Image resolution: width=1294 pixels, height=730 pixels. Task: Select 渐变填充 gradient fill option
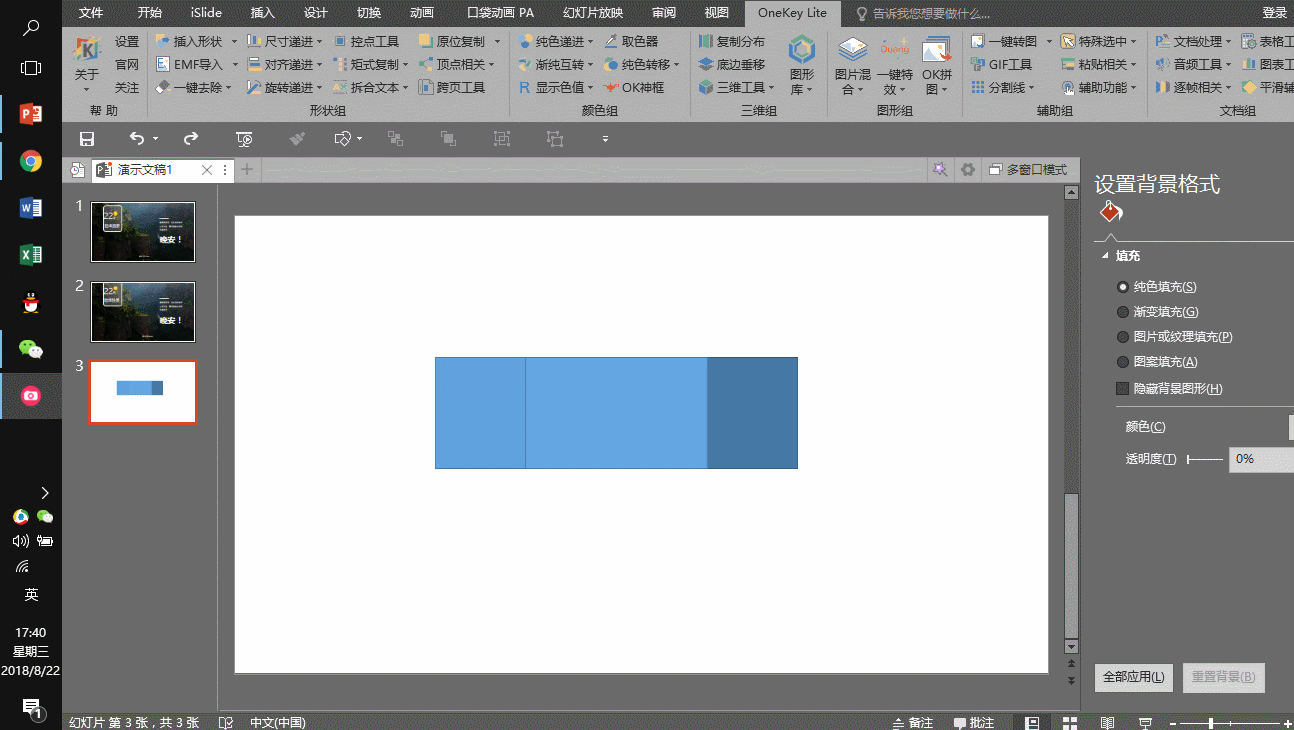click(1123, 312)
